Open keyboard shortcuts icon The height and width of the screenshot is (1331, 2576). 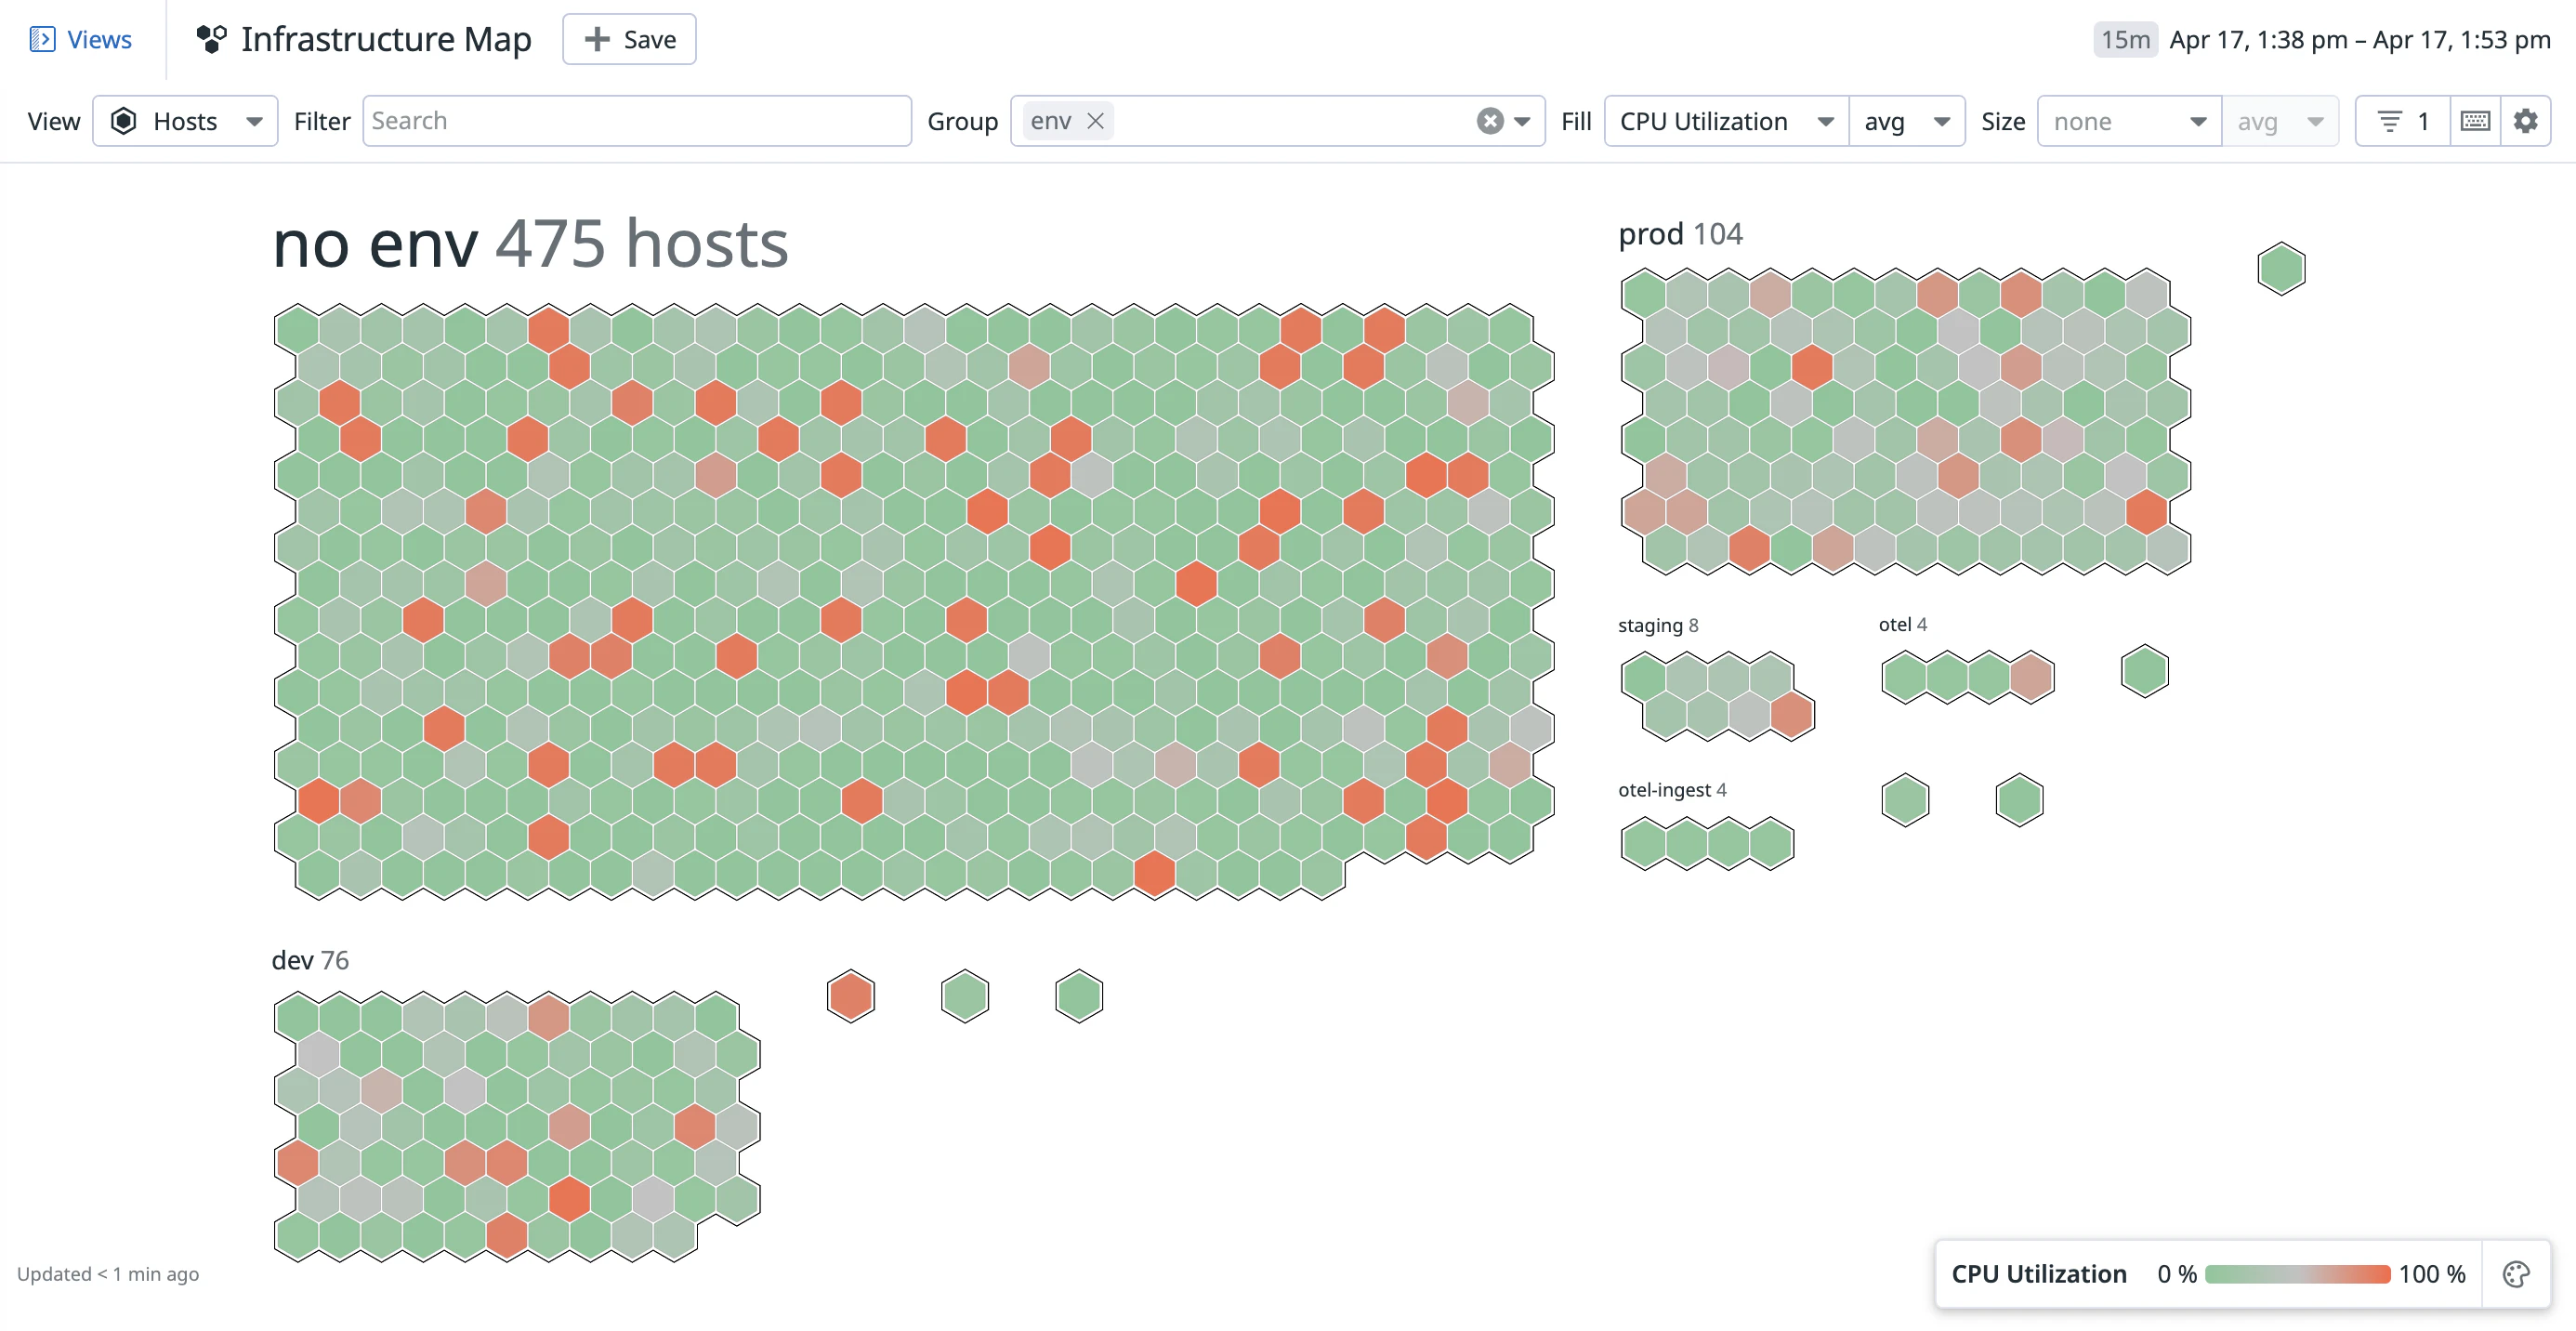(2475, 121)
